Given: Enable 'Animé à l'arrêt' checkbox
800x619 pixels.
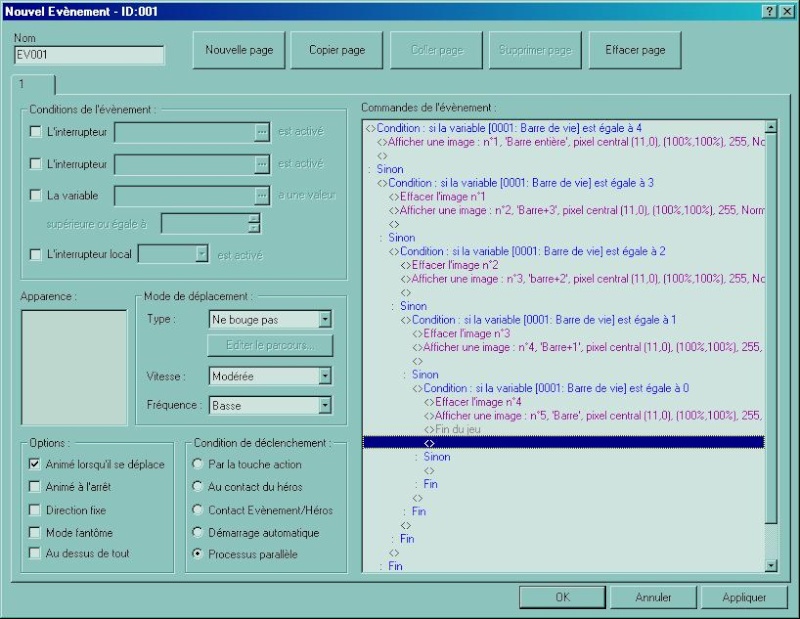Looking at the screenshot, I should pyautogui.click(x=36, y=486).
